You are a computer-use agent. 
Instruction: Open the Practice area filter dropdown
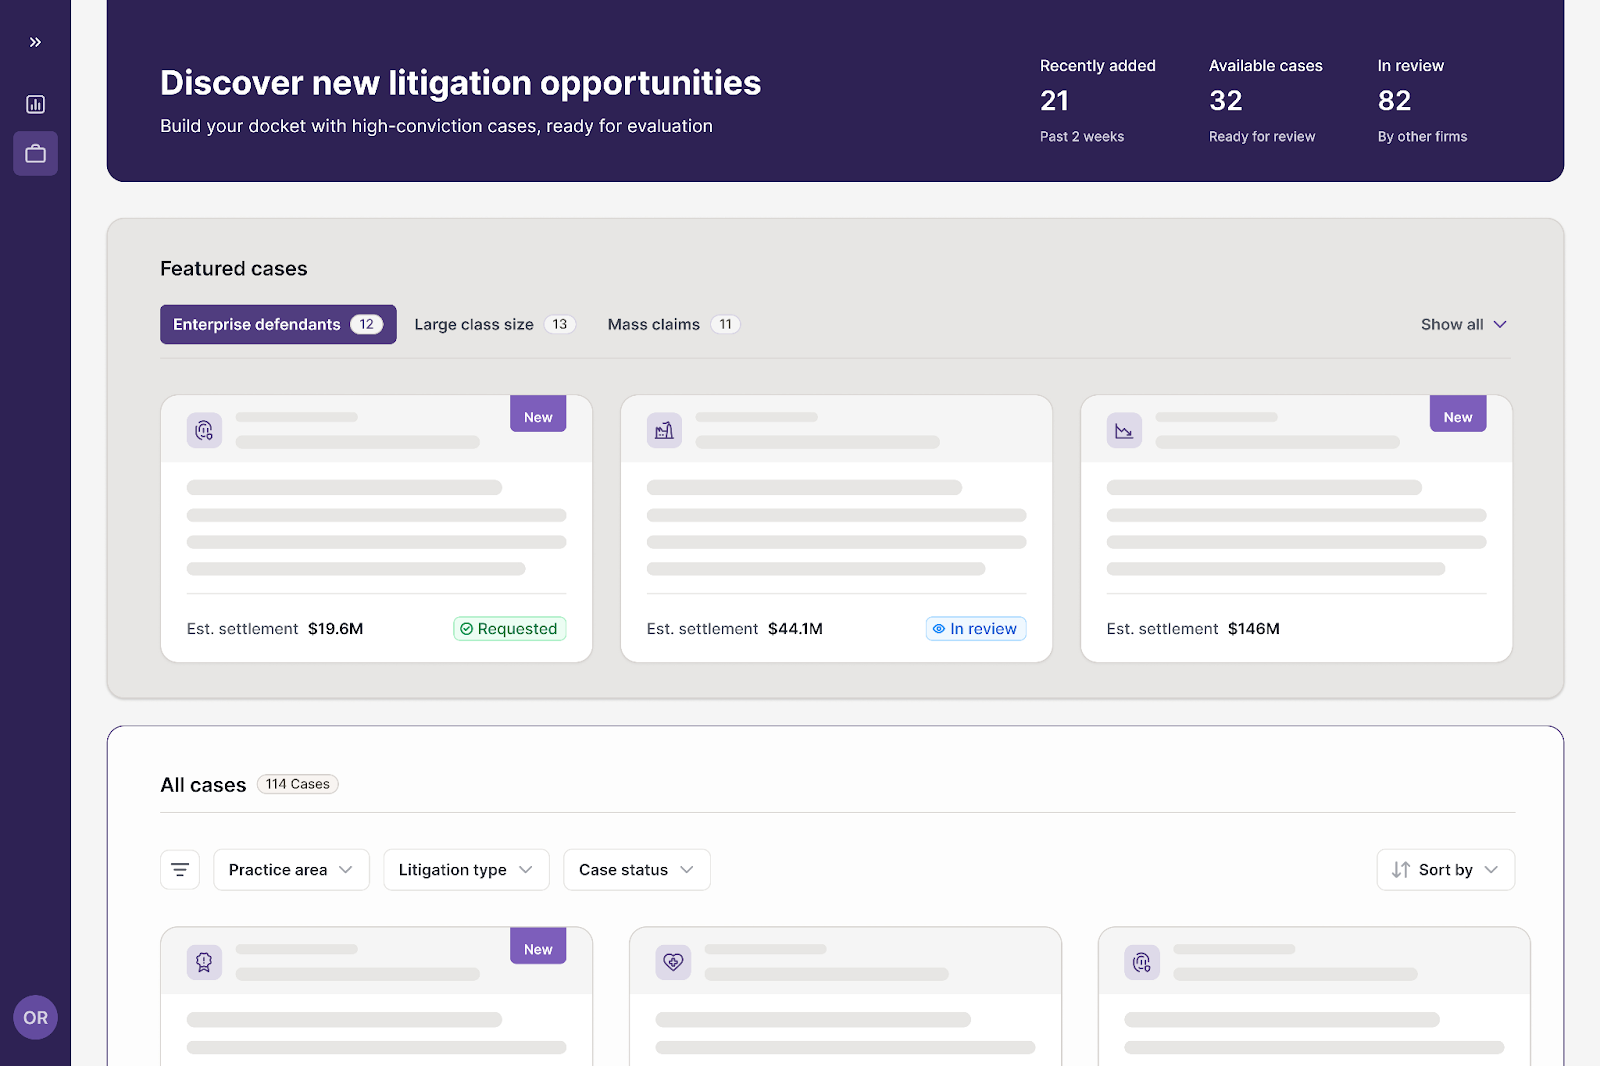tap(291, 870)
